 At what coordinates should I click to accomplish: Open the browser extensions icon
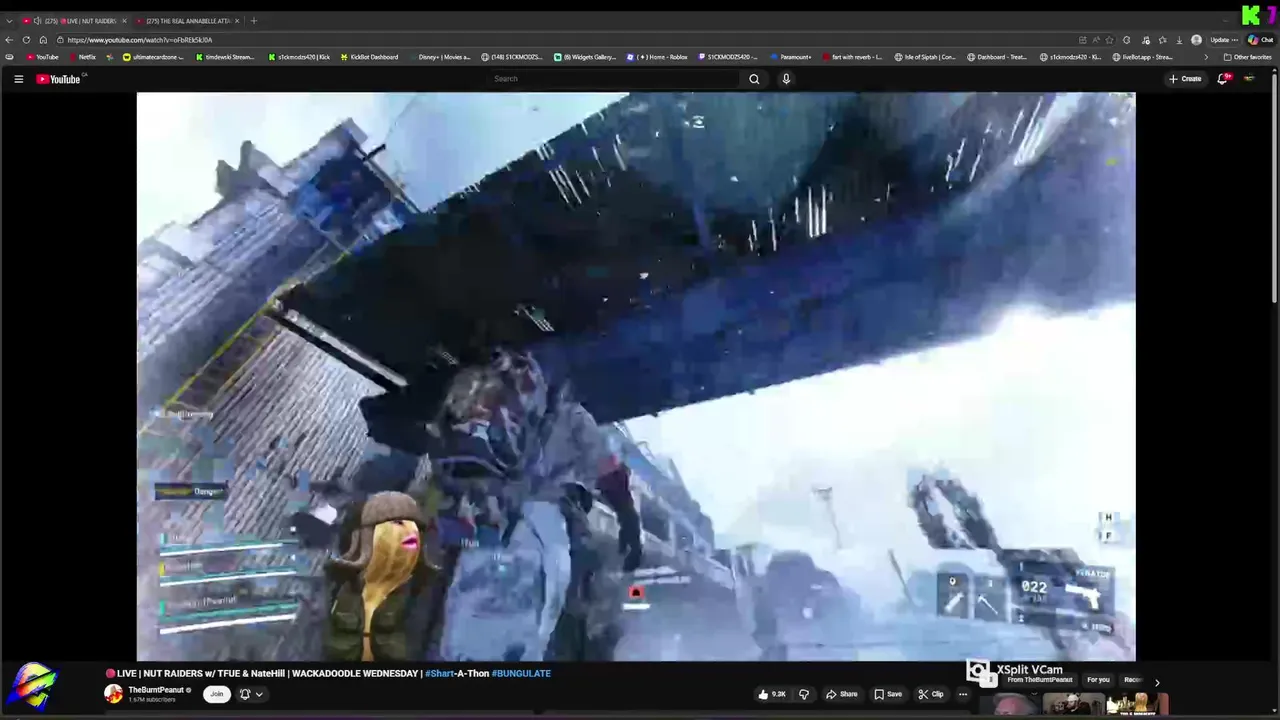(1126, 40)
